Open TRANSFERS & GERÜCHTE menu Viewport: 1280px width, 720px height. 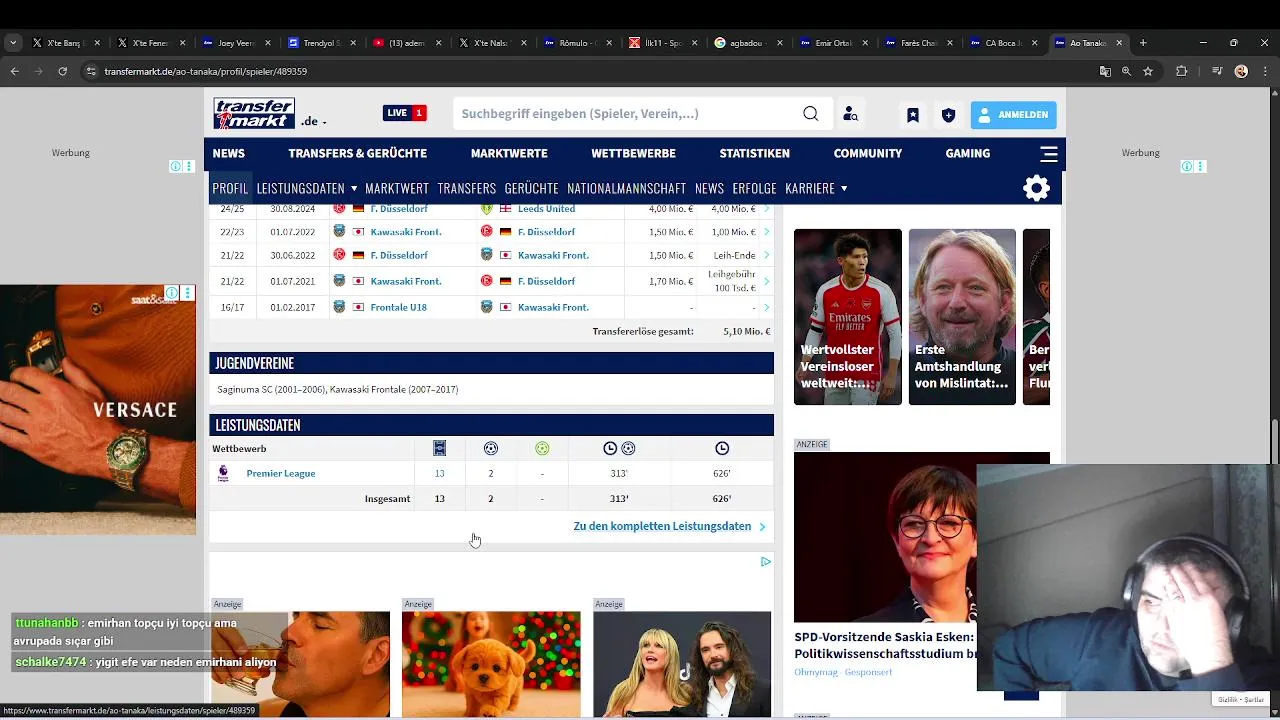pos(357,153)
